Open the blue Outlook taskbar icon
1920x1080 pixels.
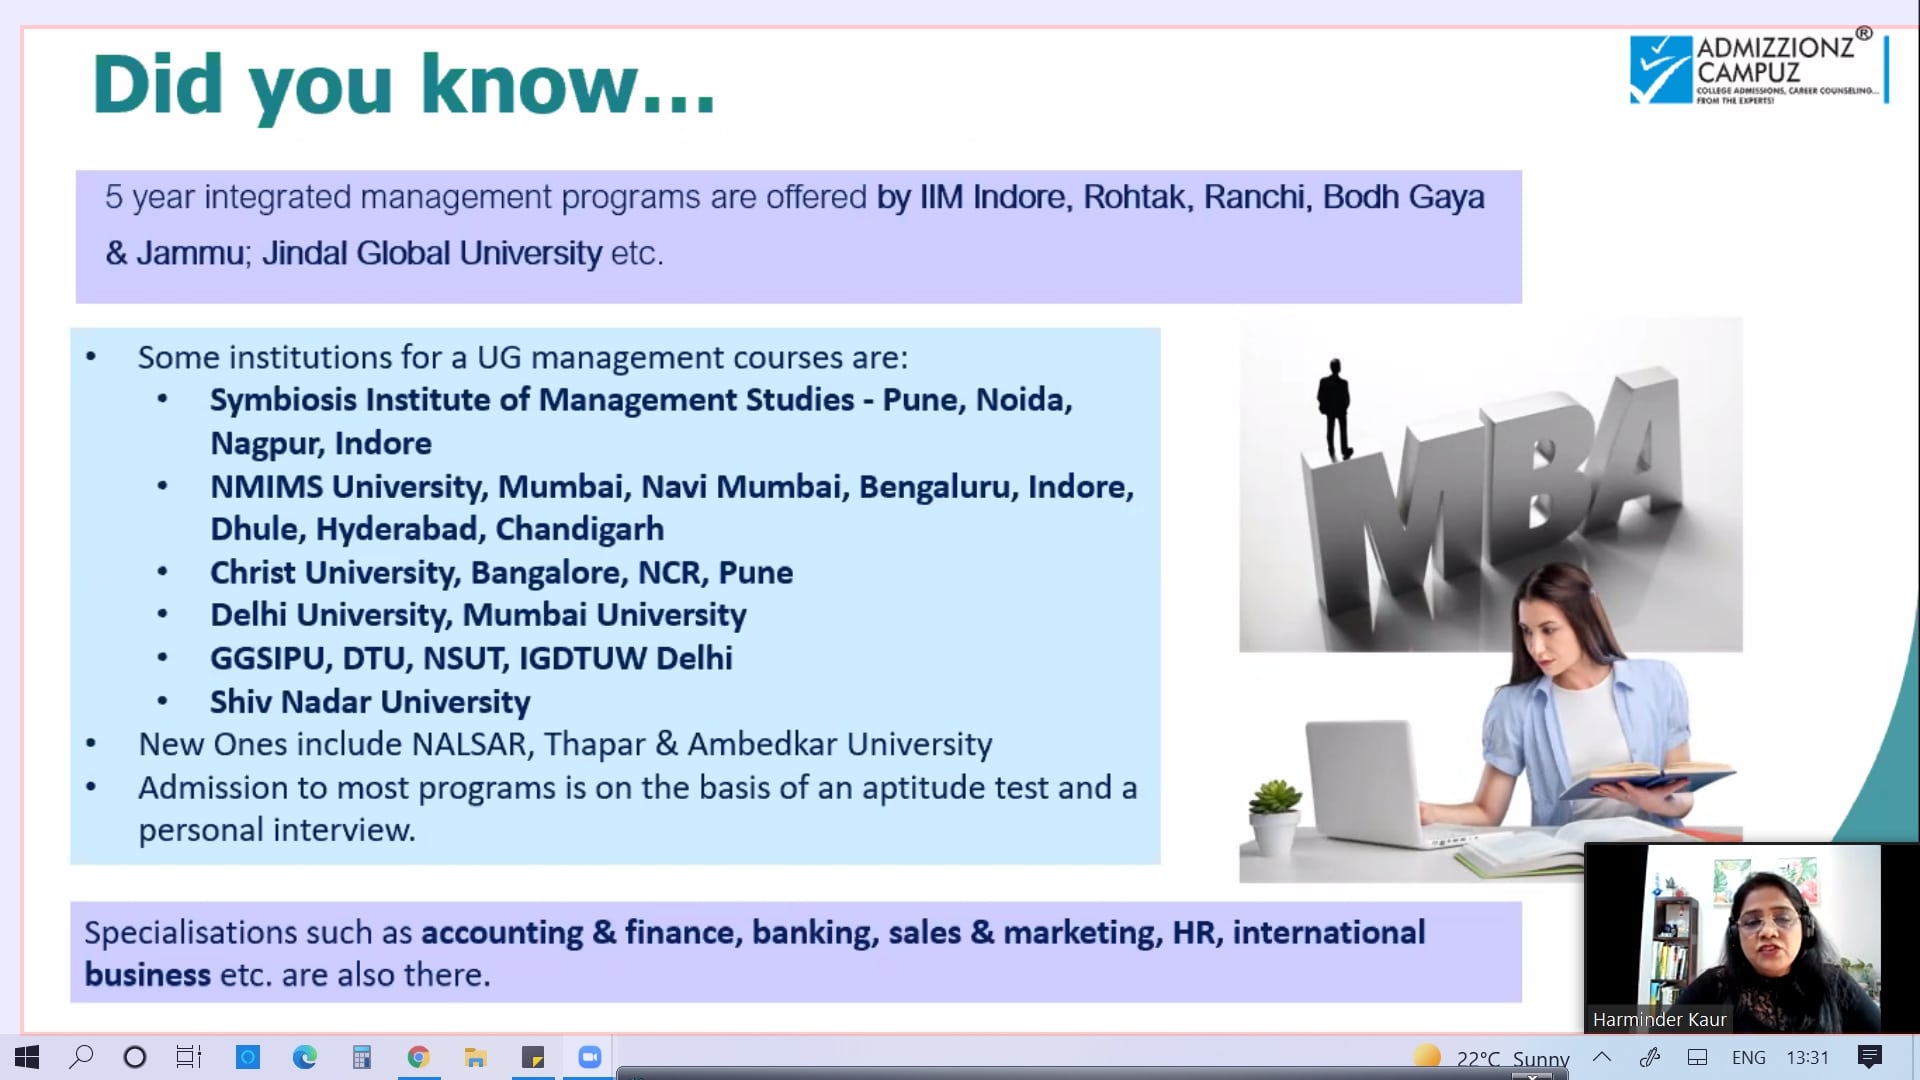pyautogui.click(x=247, y=1057)
